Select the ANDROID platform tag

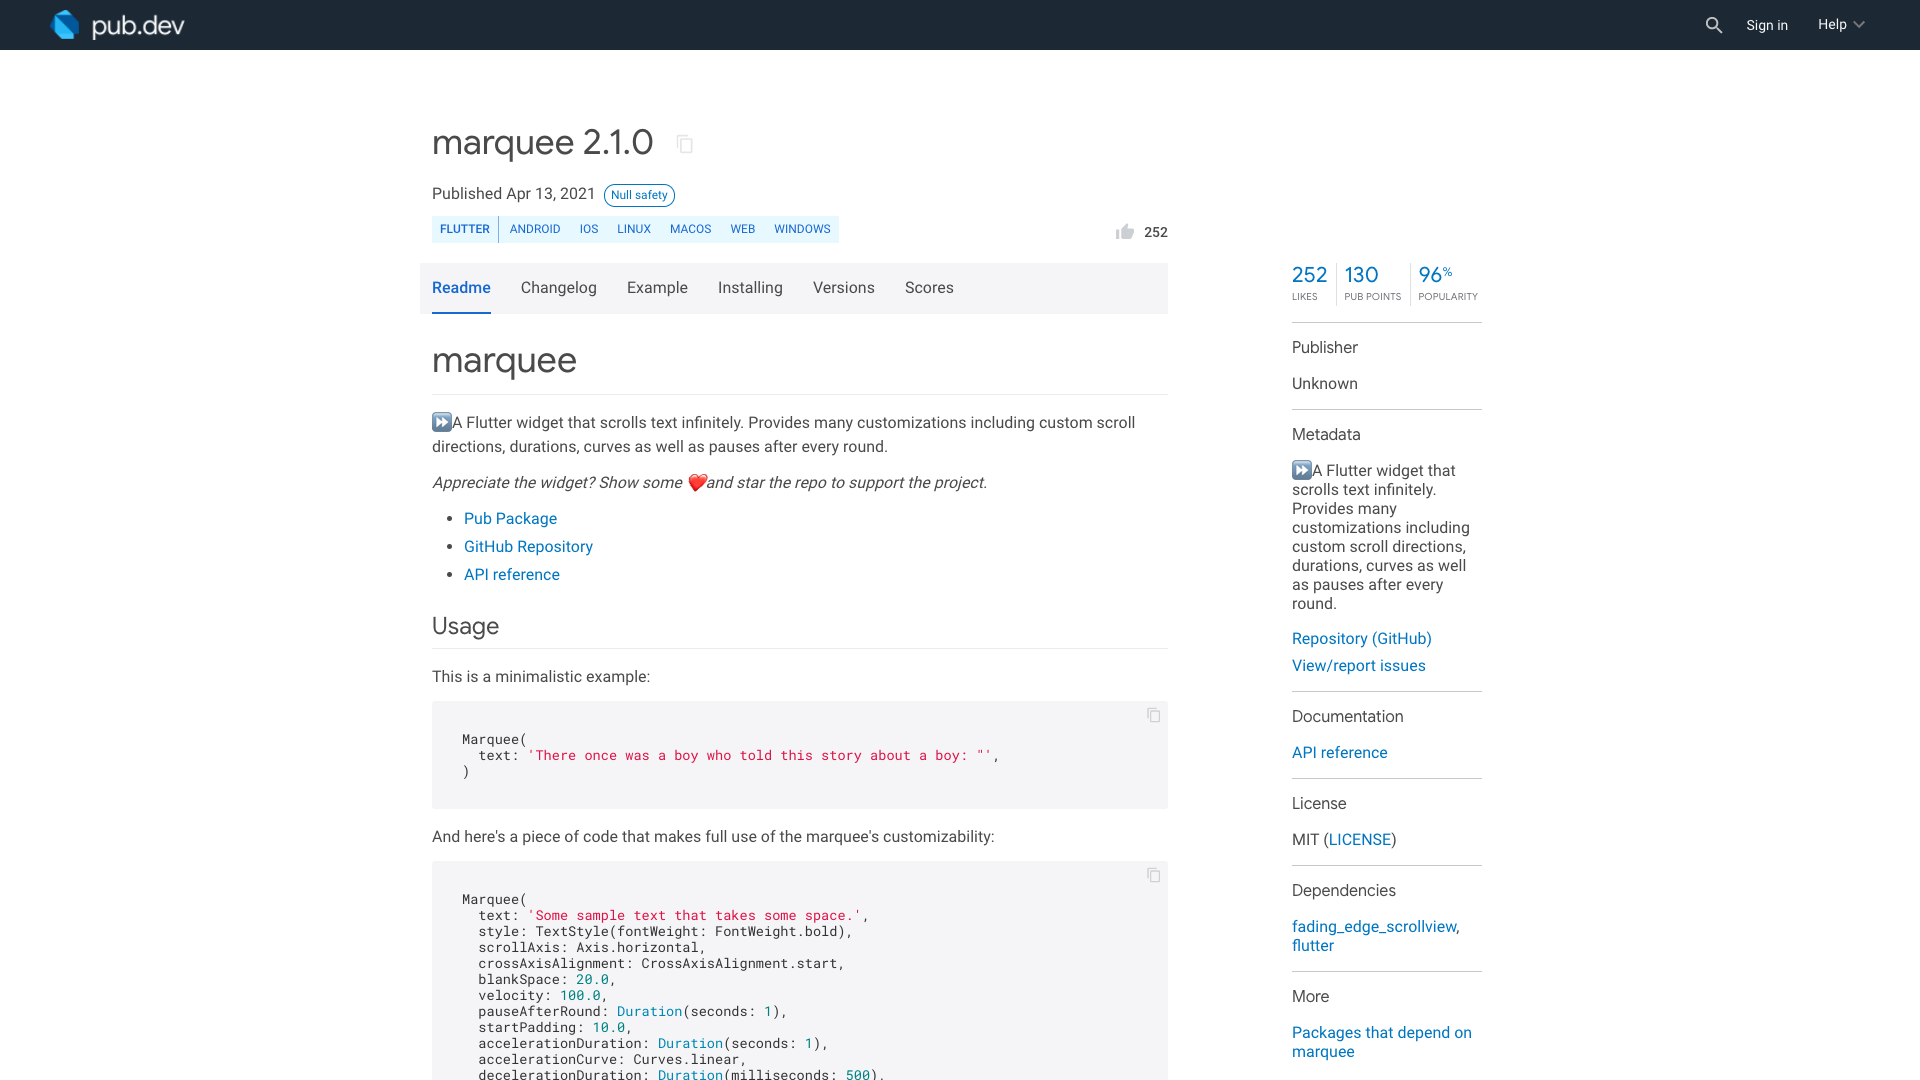click(x=534, y=229)
